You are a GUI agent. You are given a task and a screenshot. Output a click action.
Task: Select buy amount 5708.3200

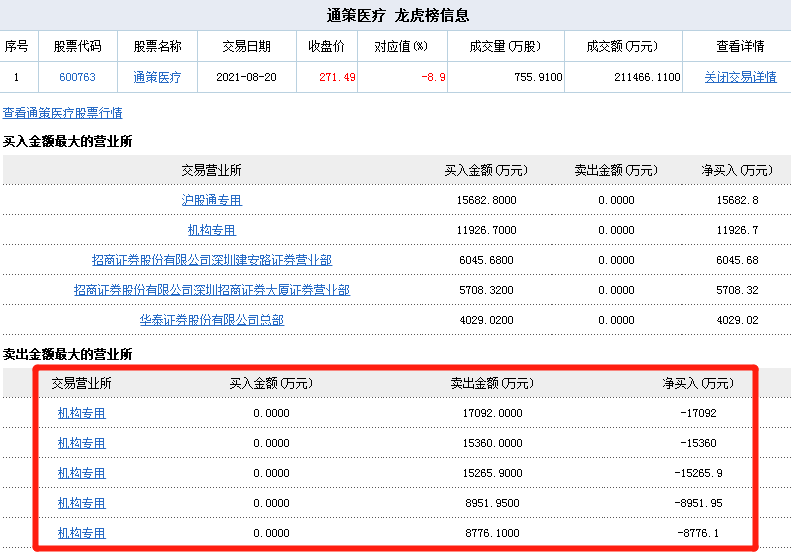tap(486, 290)
